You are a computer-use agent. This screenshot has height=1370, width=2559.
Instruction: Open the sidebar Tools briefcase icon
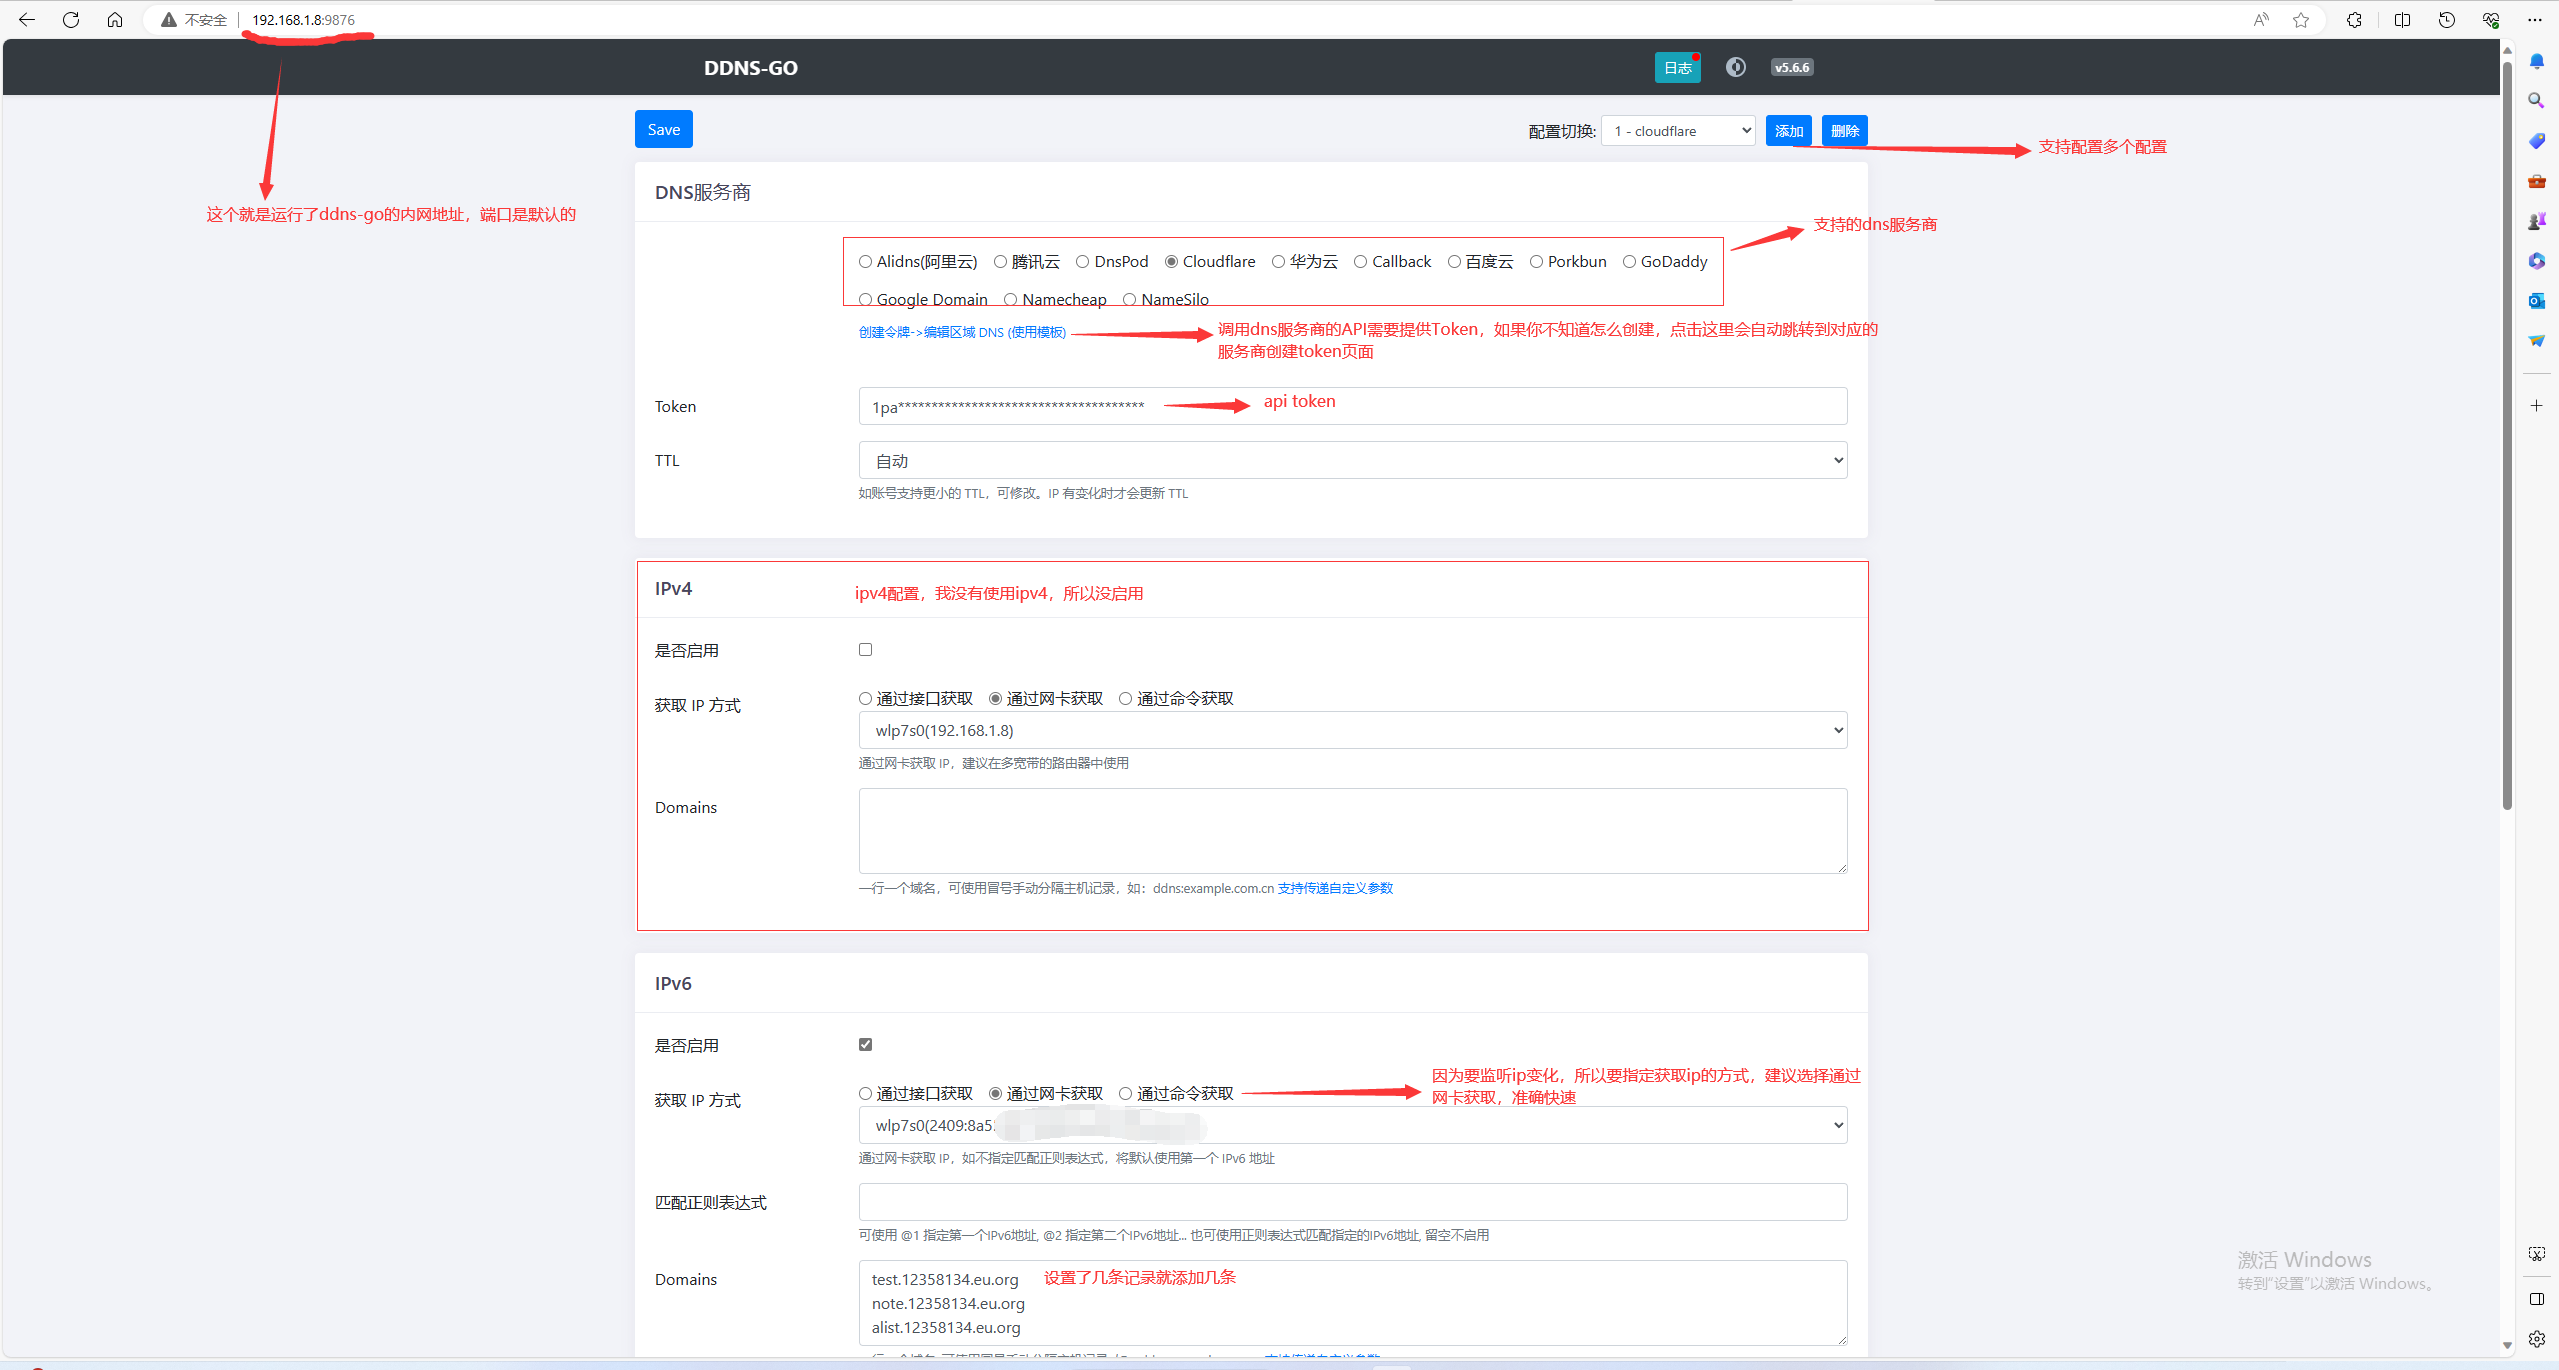tap(2536, 181)
